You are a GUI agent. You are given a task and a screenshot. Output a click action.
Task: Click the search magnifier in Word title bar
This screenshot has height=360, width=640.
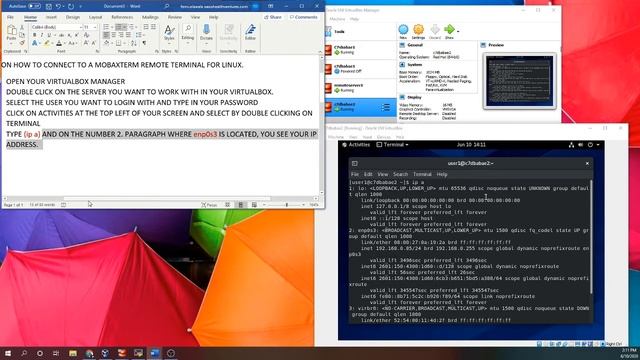tap(167, 7)
